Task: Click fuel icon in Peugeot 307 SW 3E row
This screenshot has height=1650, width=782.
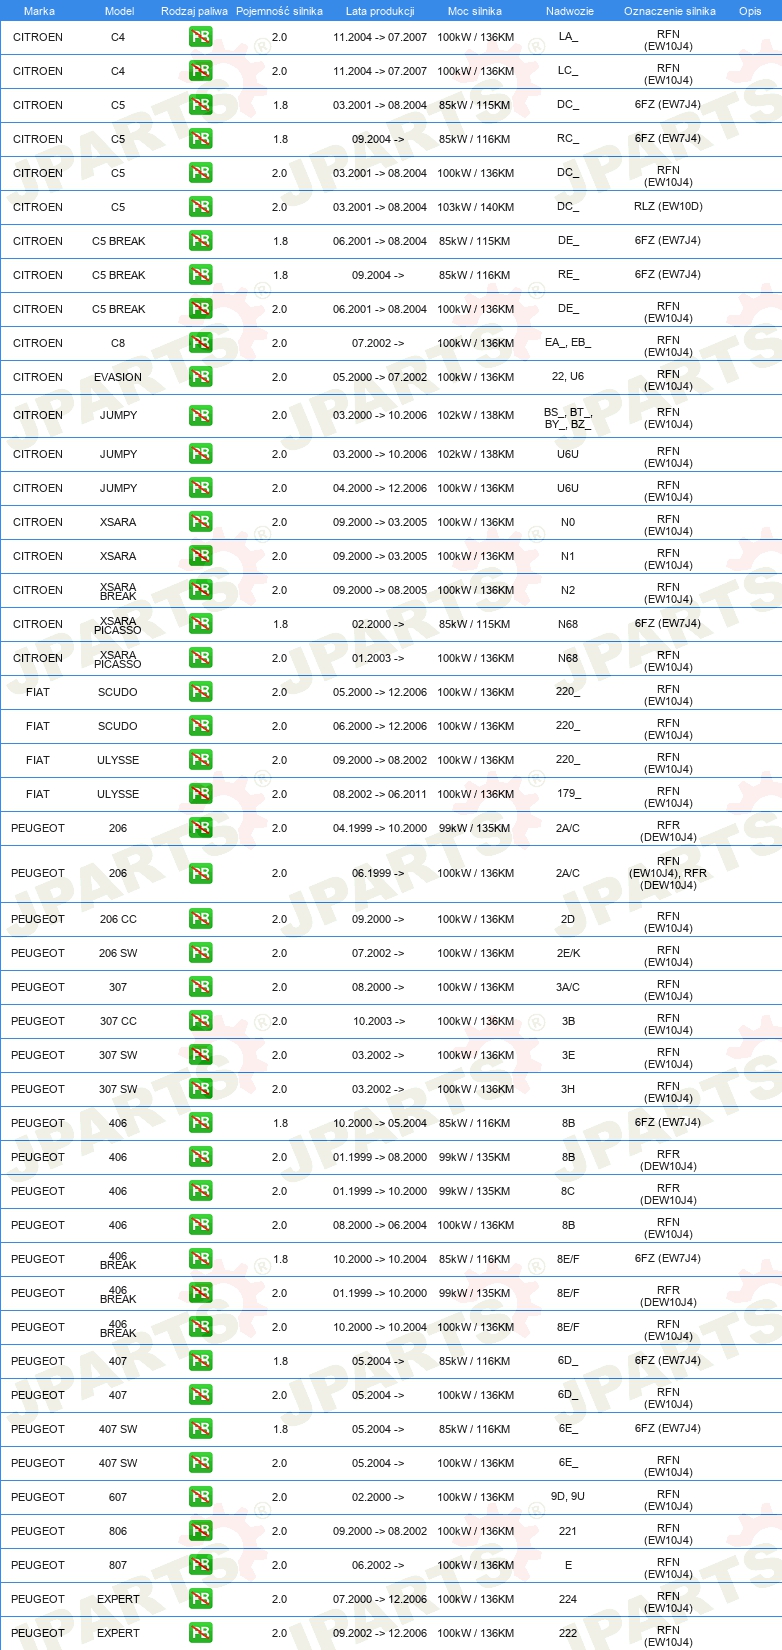Action: [x=201, y=1055]
